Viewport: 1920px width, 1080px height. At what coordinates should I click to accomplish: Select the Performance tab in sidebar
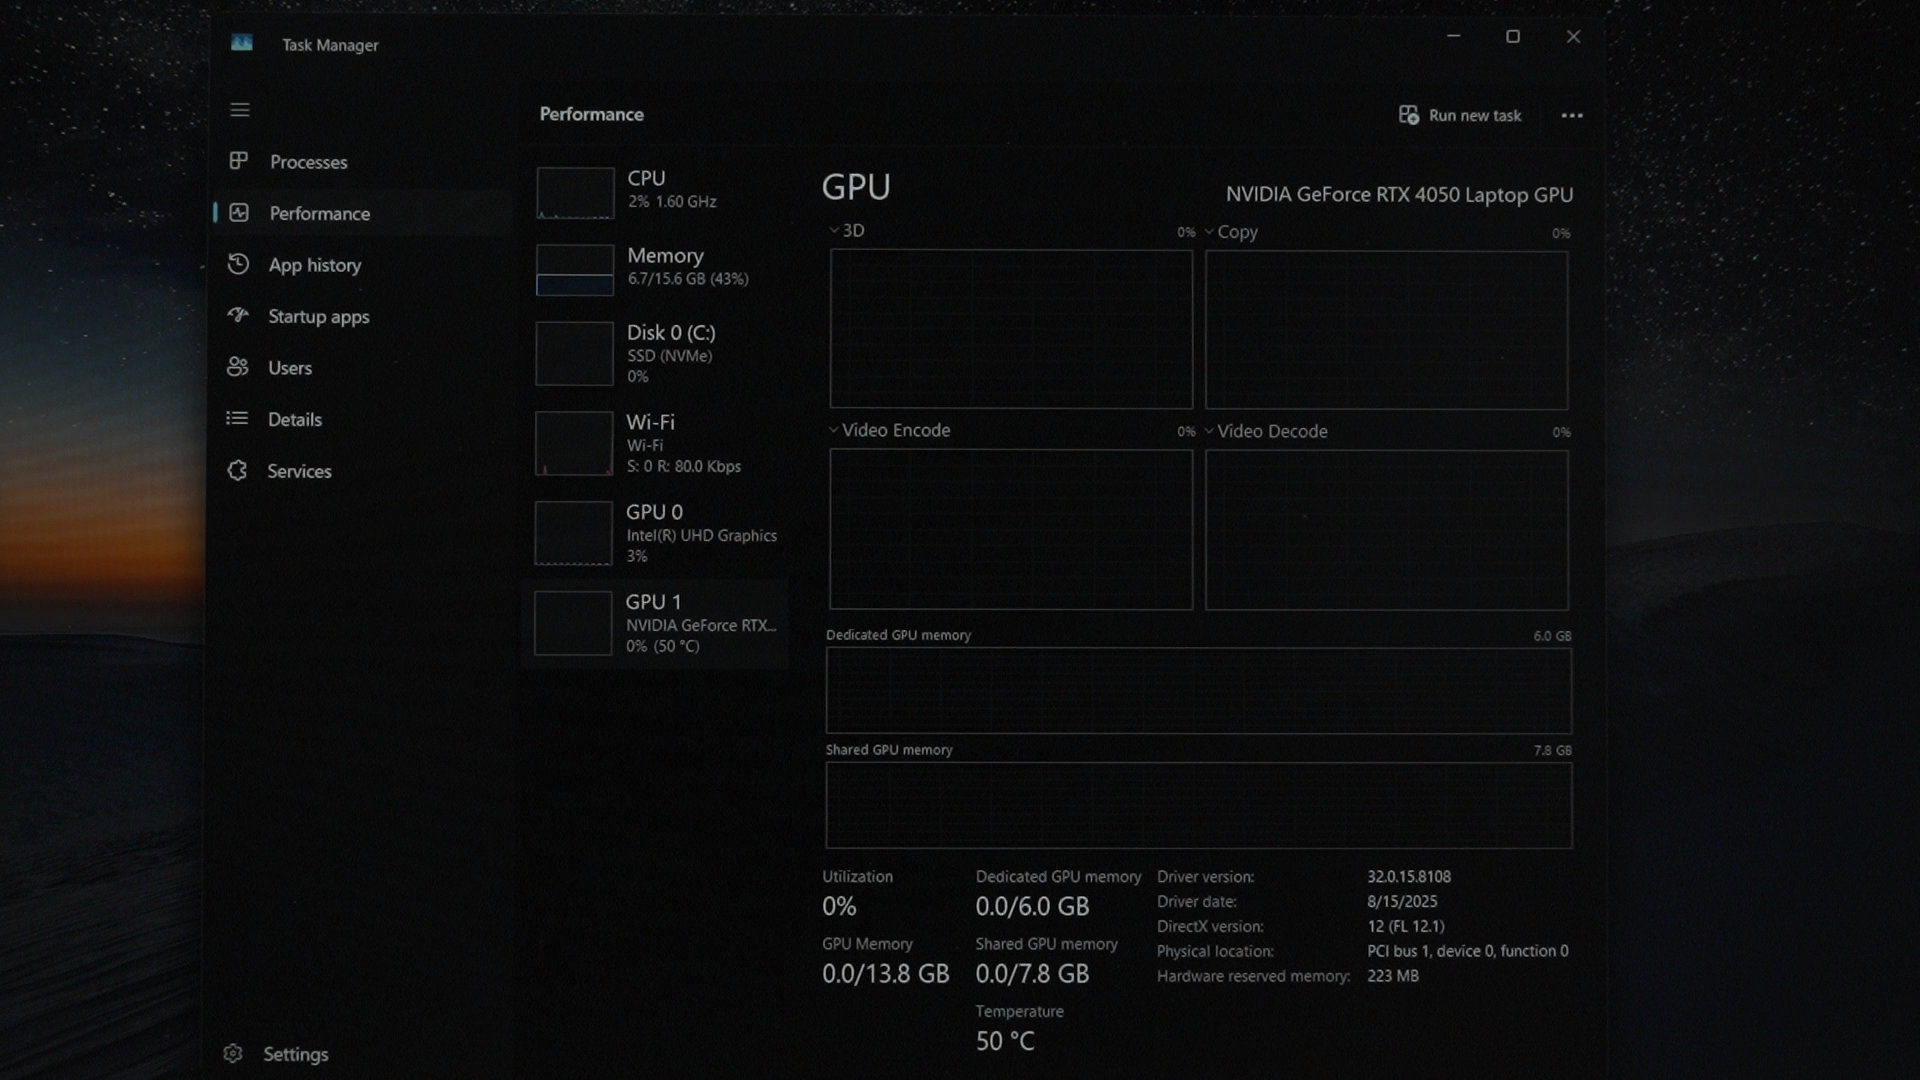click(x=320, y=213)
